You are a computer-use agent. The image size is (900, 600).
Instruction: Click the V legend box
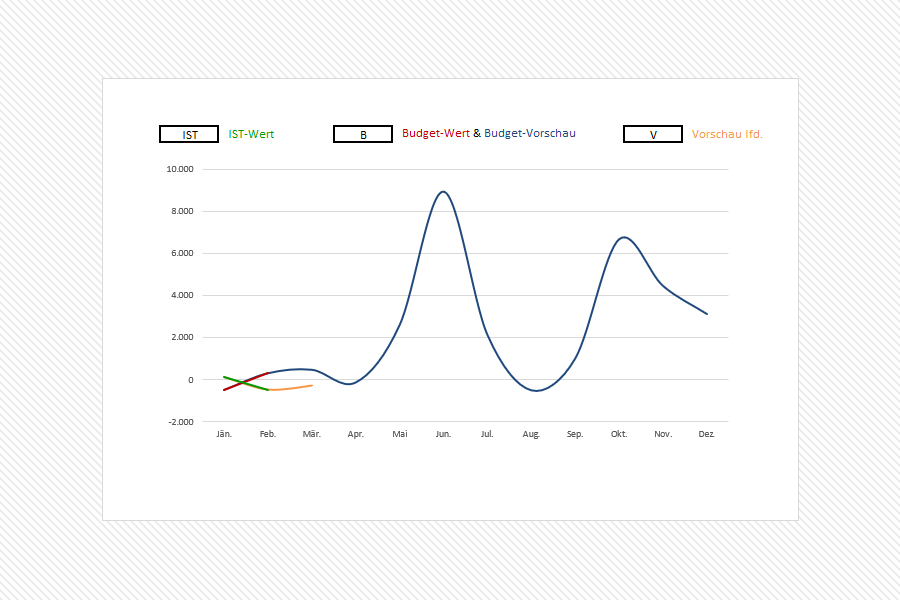coord(652,134)
